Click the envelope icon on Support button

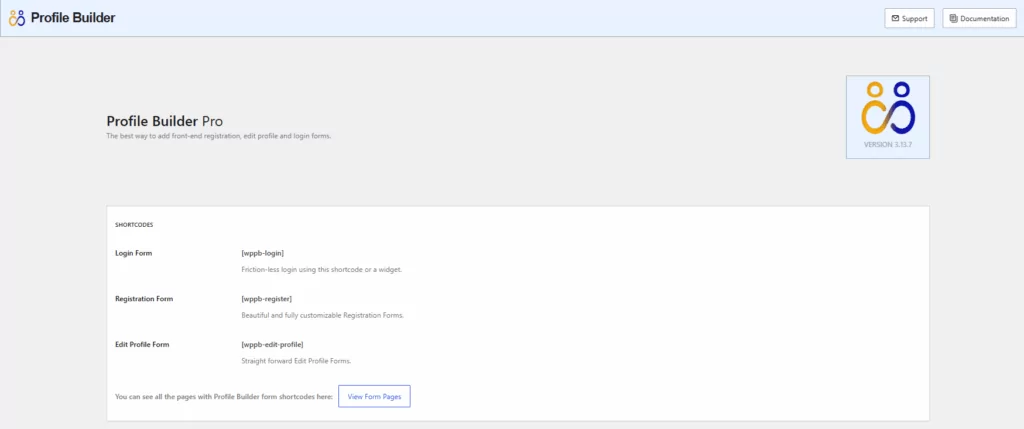[895, 18]
